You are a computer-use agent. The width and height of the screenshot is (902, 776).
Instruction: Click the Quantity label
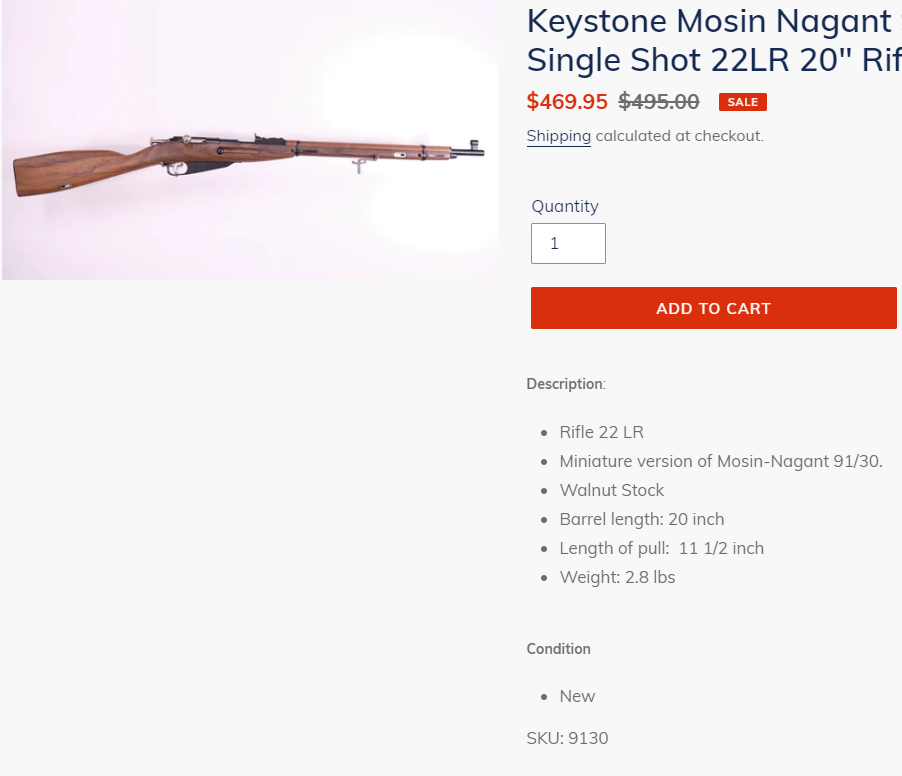point(565,206)
